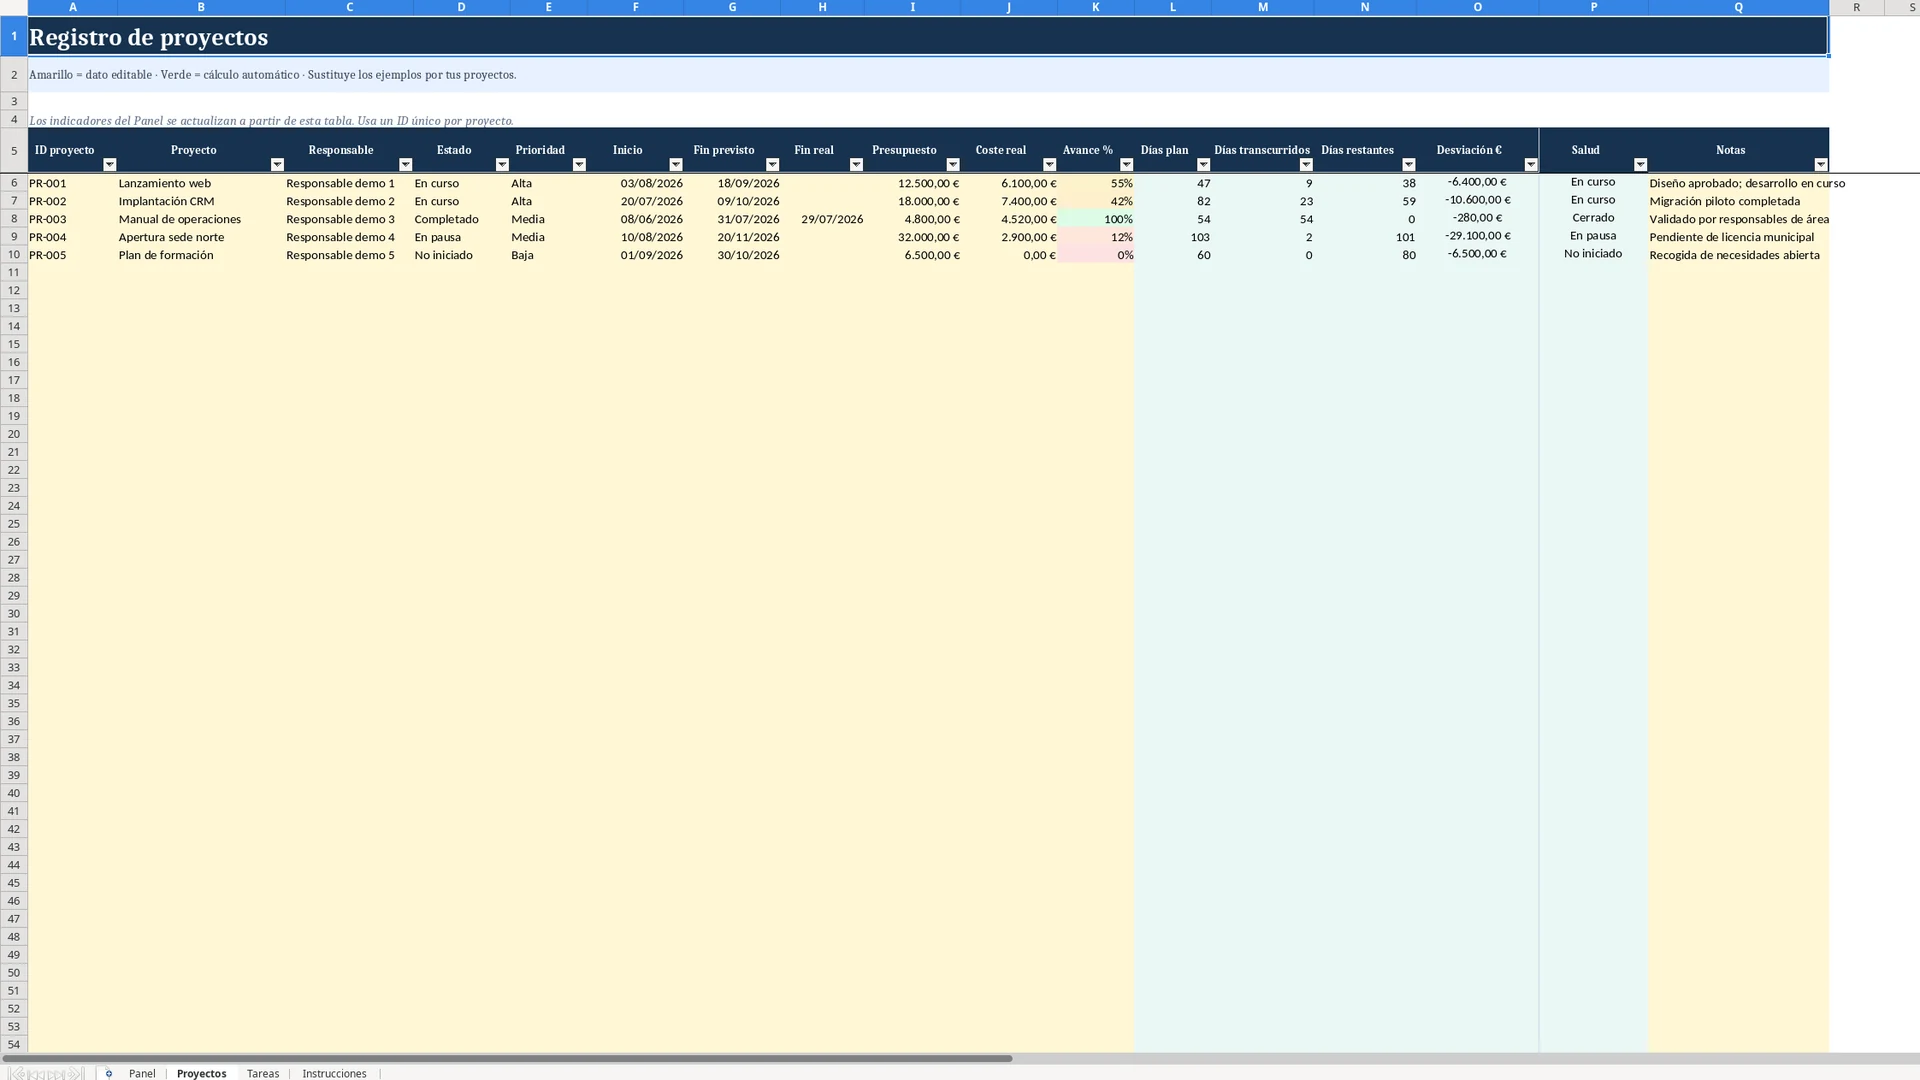Select Avance cell '12%'
Image resolution: width=1920 pixels, height=1080 pixels.
[1096, 237]
